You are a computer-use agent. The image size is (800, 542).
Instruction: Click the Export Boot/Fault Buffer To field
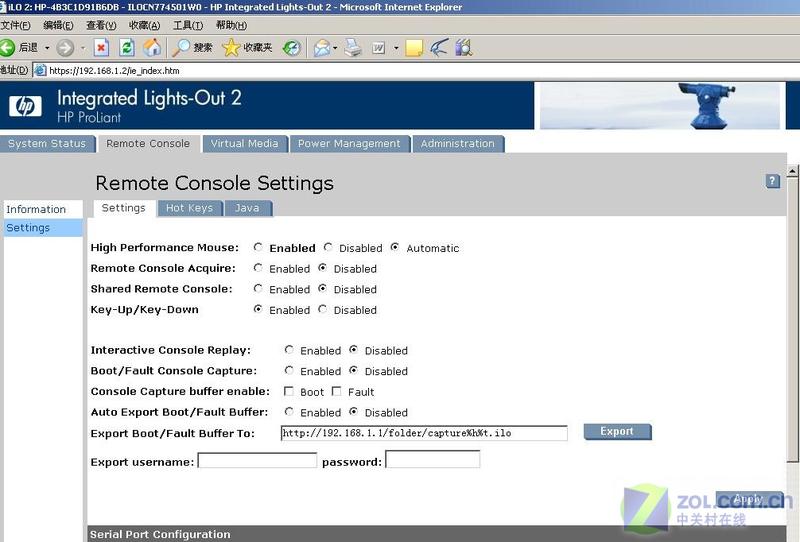click(424, 433)
